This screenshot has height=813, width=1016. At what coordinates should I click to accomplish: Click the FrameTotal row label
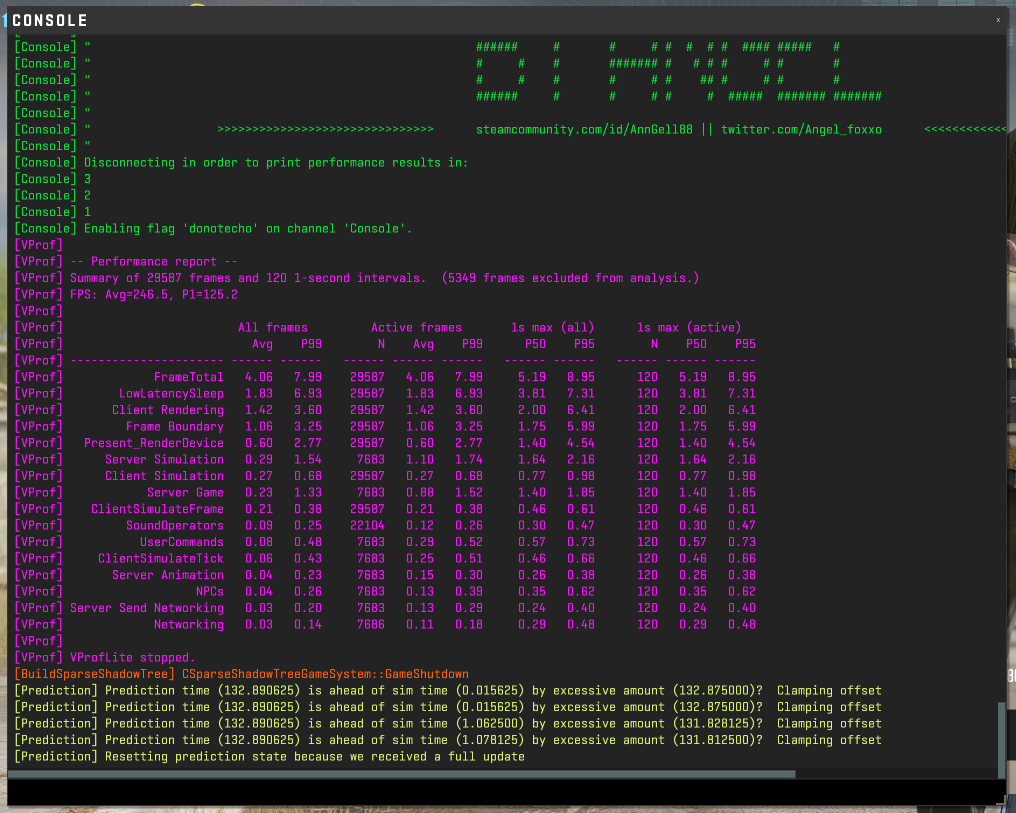click(189, 377)
